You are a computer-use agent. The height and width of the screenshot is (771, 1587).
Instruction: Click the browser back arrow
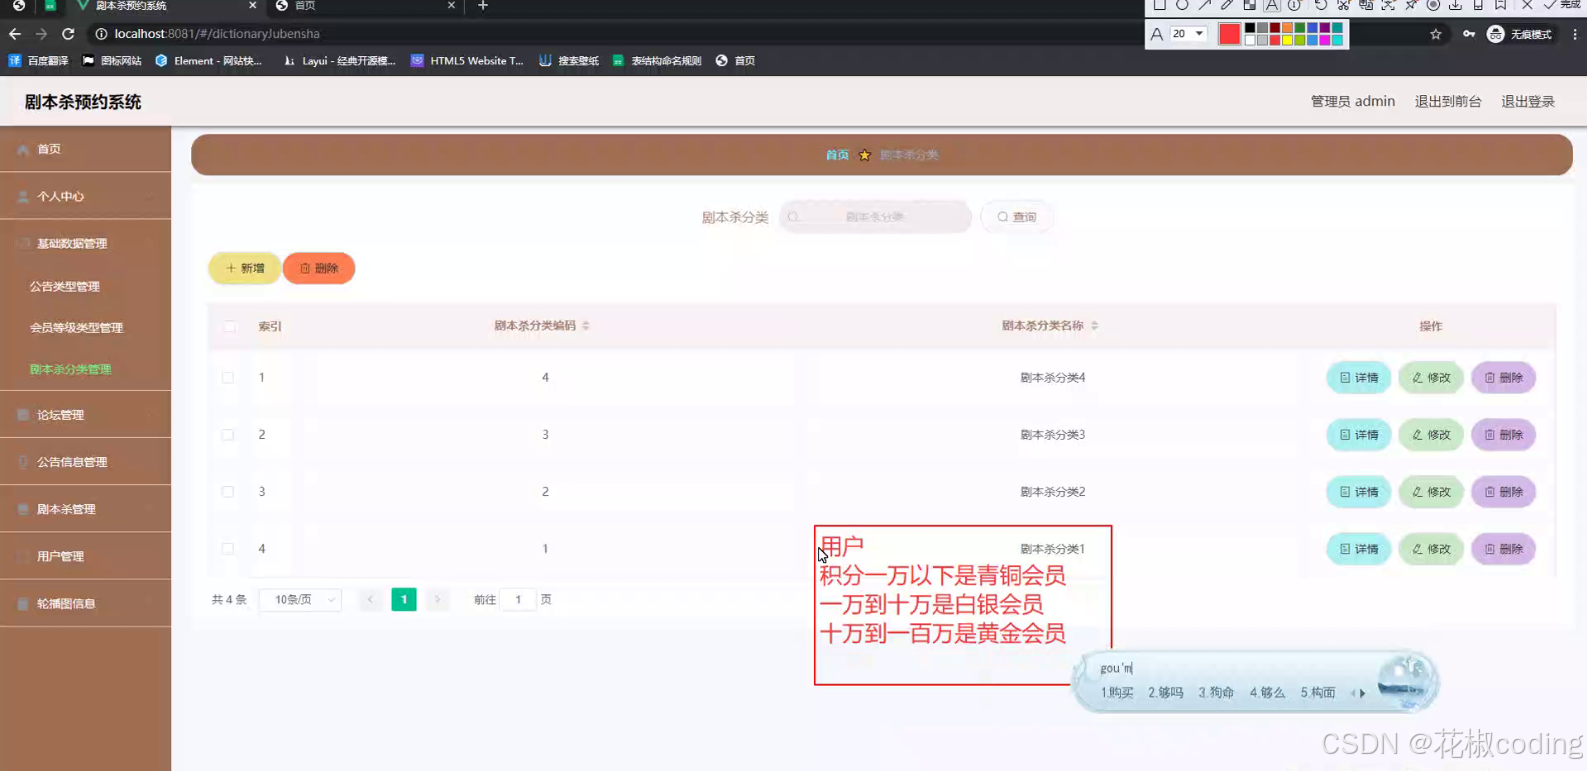[x=15, y=34]
